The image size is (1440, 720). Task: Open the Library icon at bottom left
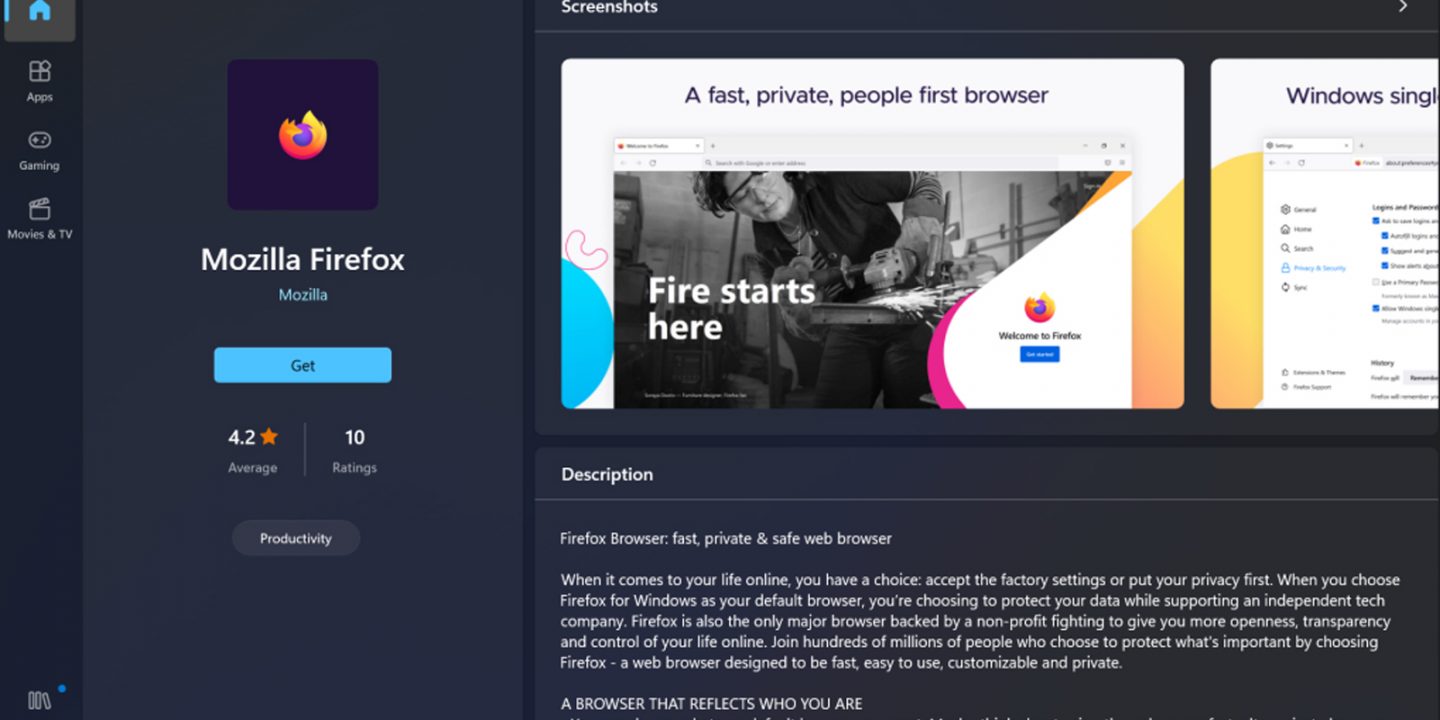coord(39,700)
